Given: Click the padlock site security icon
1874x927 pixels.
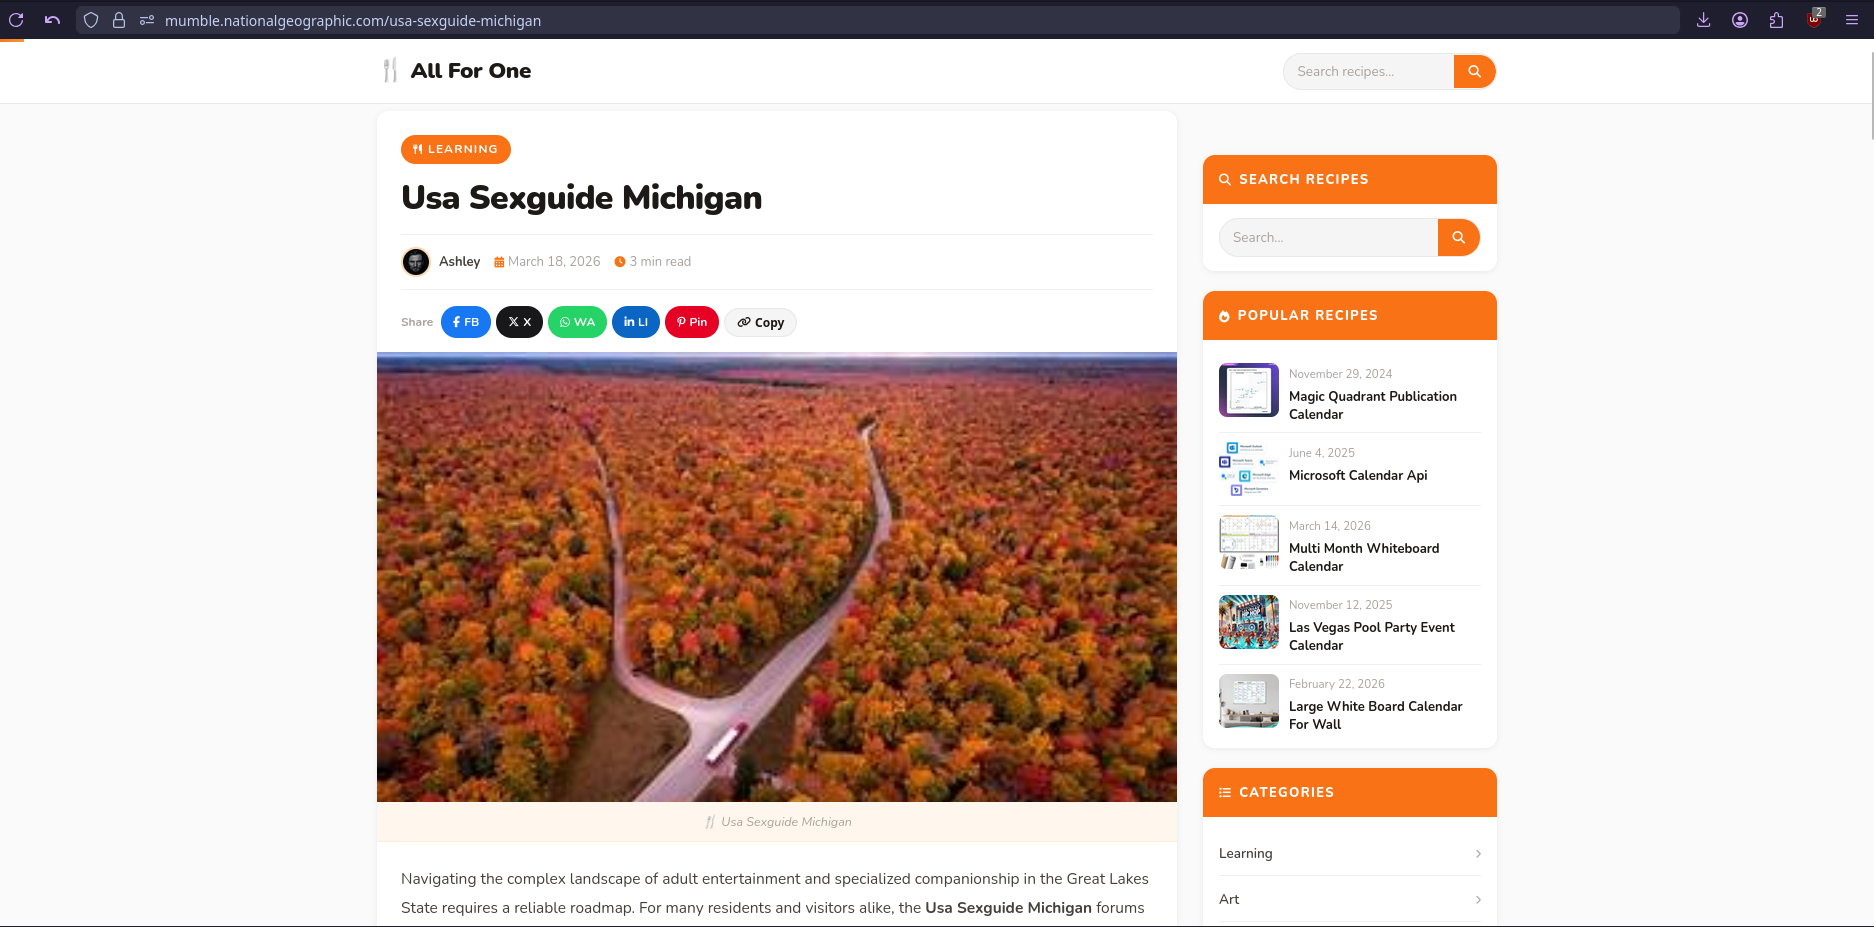Looking at the screenshot, I should pyautogui.click(x=119, y=20).
